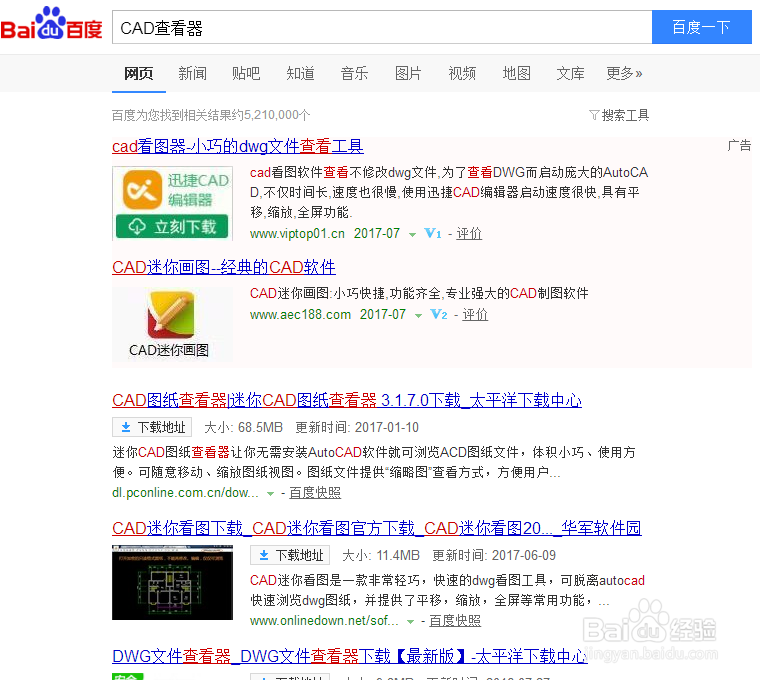Expand dropdown arrow after onlinedown.net URL

point(411,622)
